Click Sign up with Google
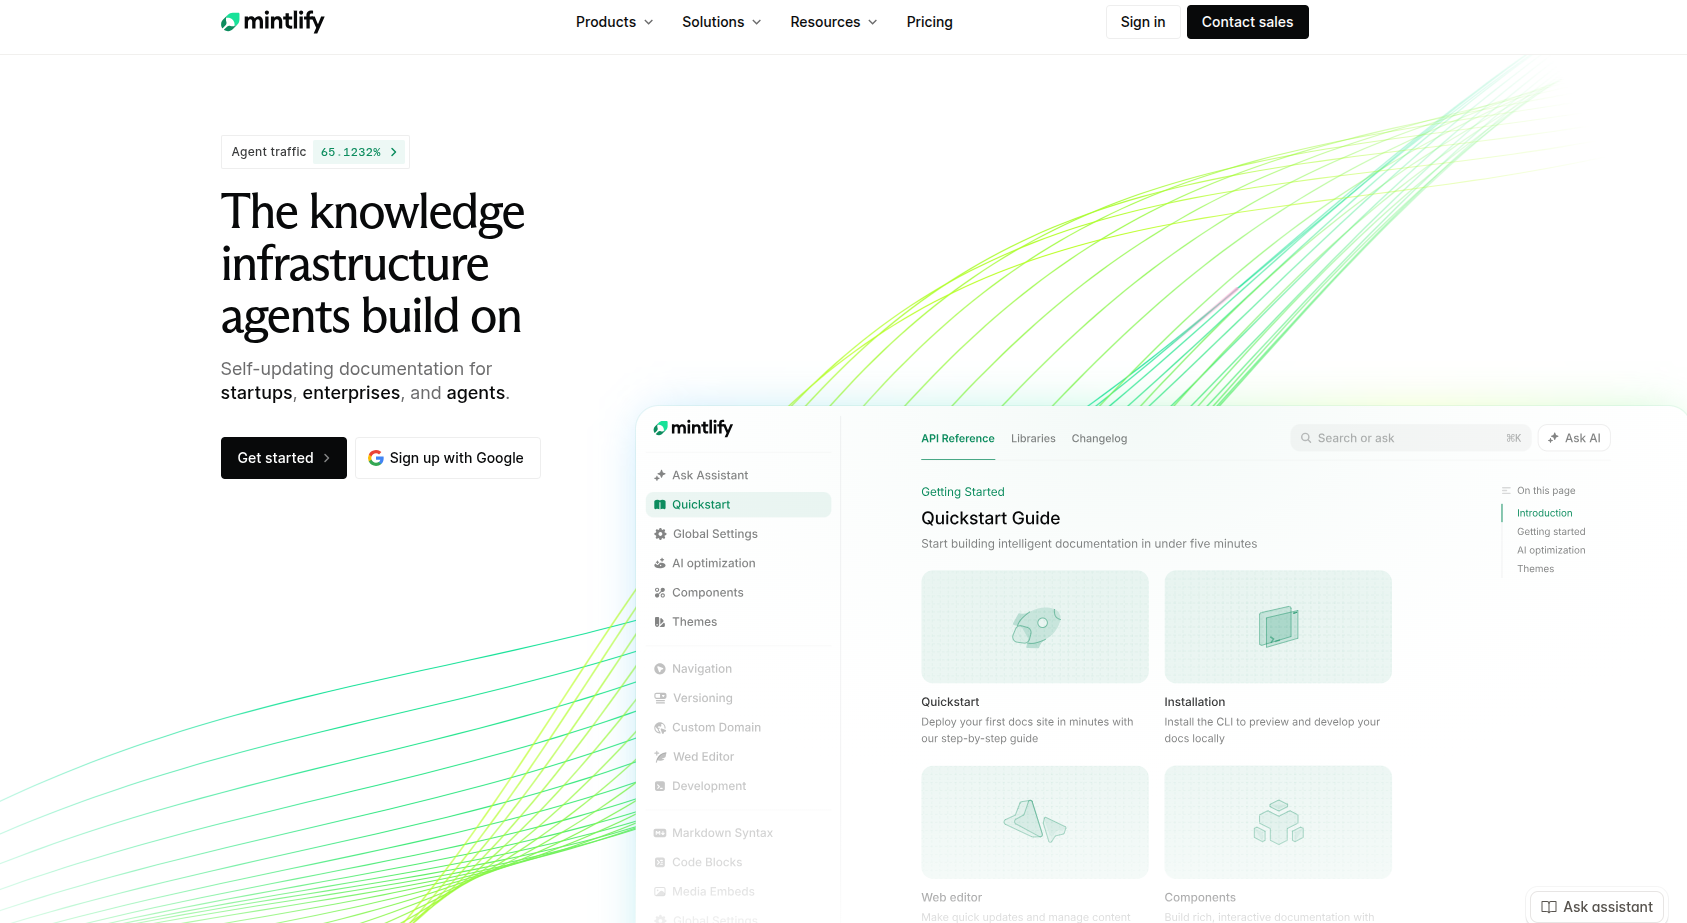This screenshot has width=1687, height=923. pyautogui.click(x=448, y=458)
